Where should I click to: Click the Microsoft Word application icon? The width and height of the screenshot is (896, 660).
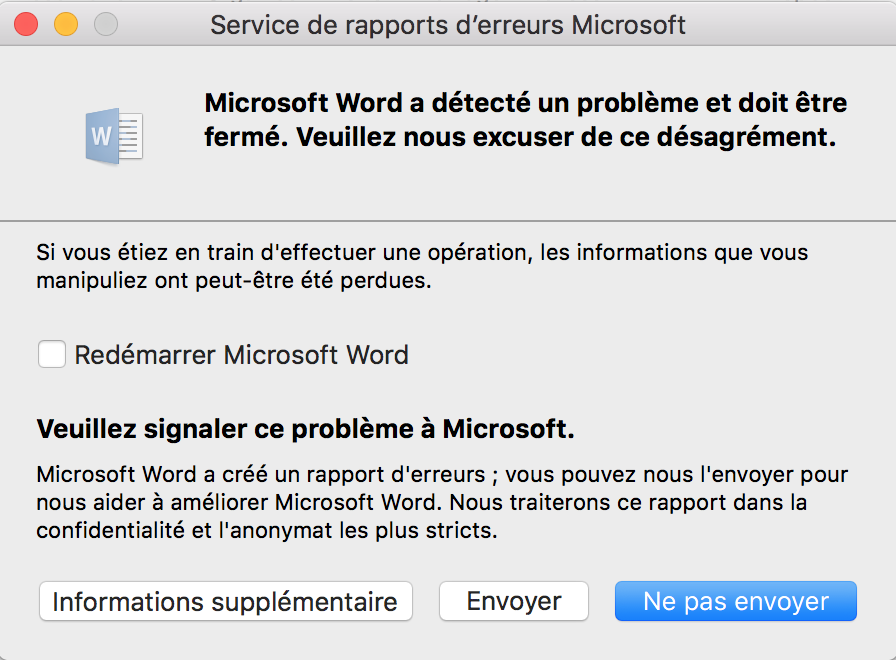click(x=114, y=136)
